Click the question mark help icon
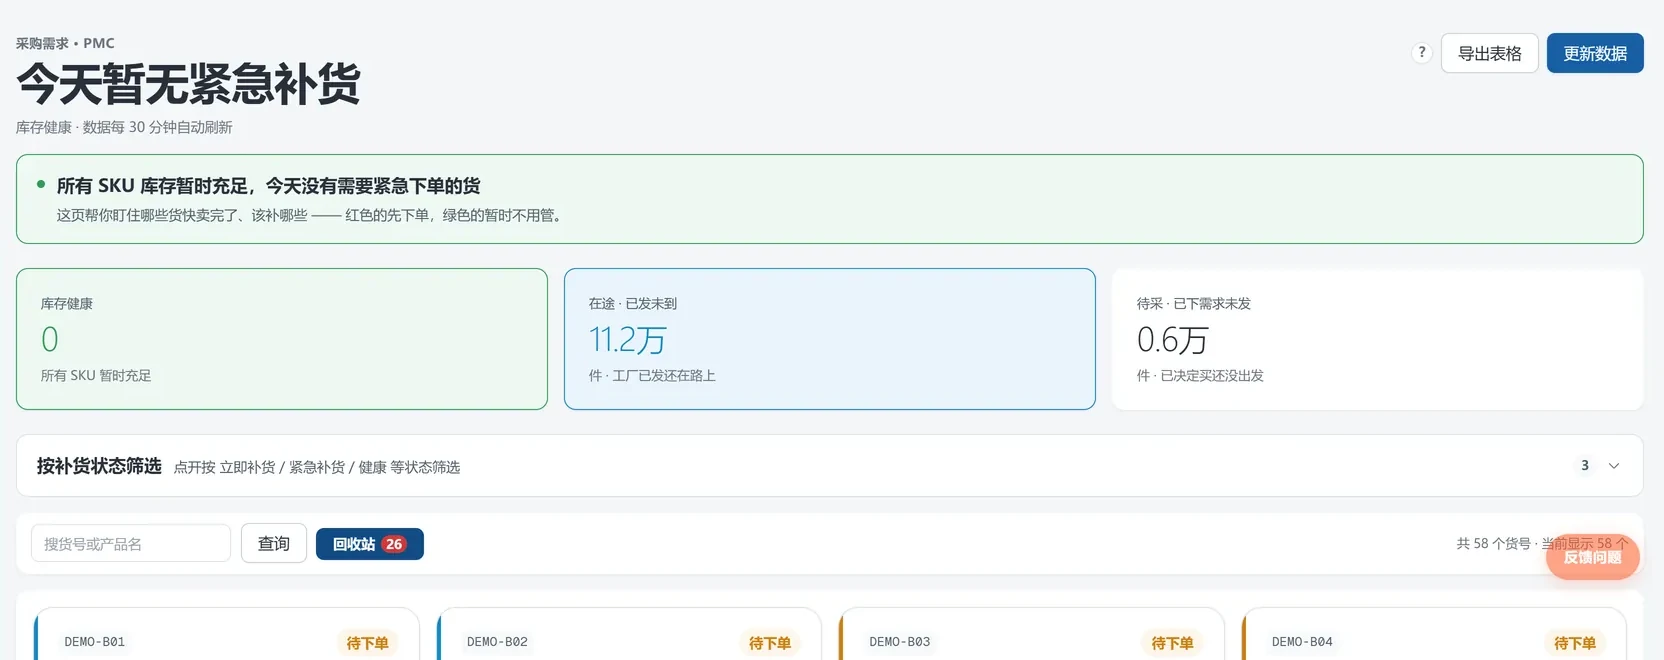This screenshot has height=660, width=1664. (x=1421, y=53)
